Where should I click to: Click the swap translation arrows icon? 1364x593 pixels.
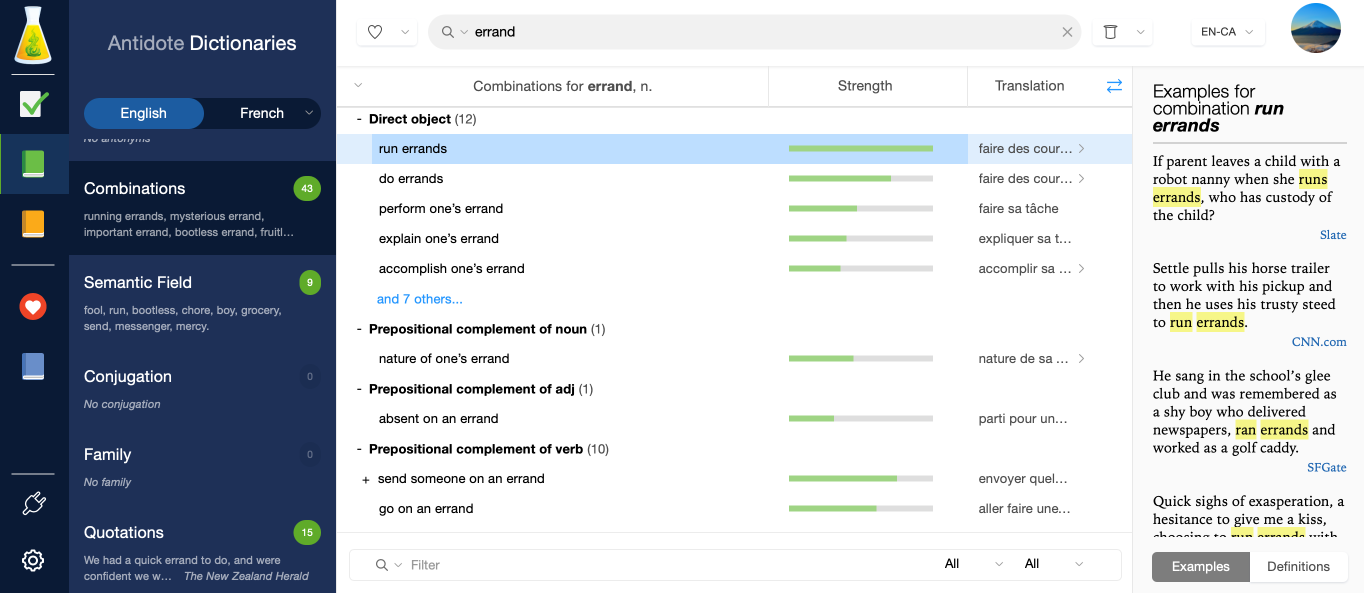pos(1114,87)
